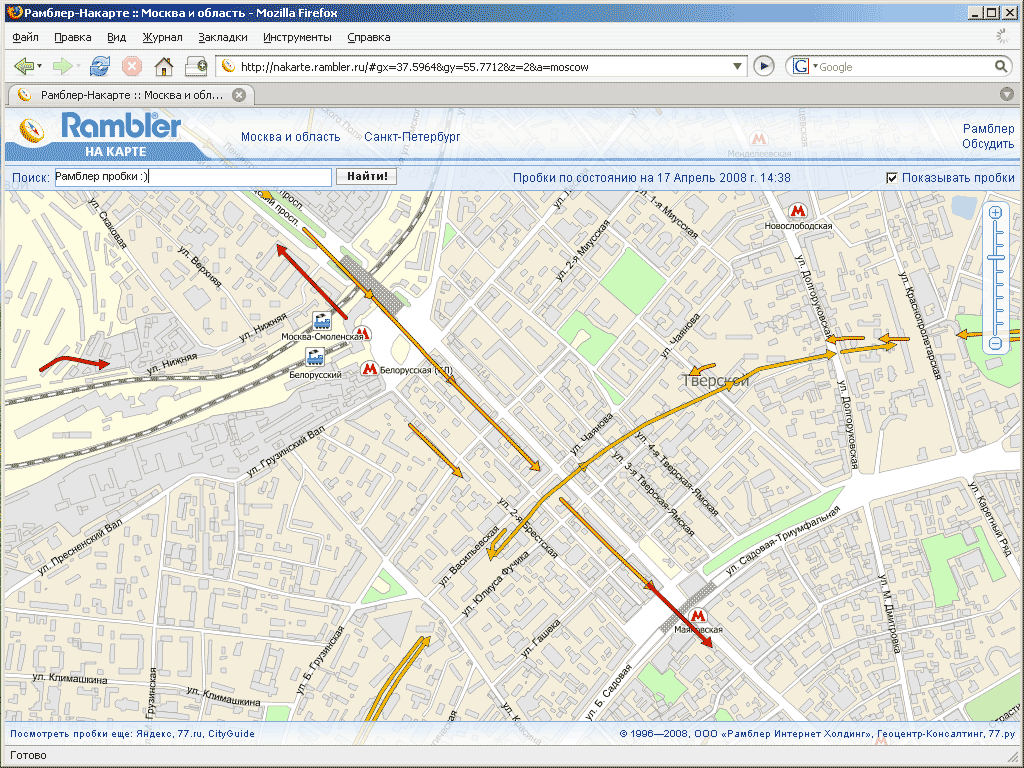This screenshot has height=768, width=1024.
Task: Open the list-all-tabs dropdown on the tab bar
Action: point(1006,95)
